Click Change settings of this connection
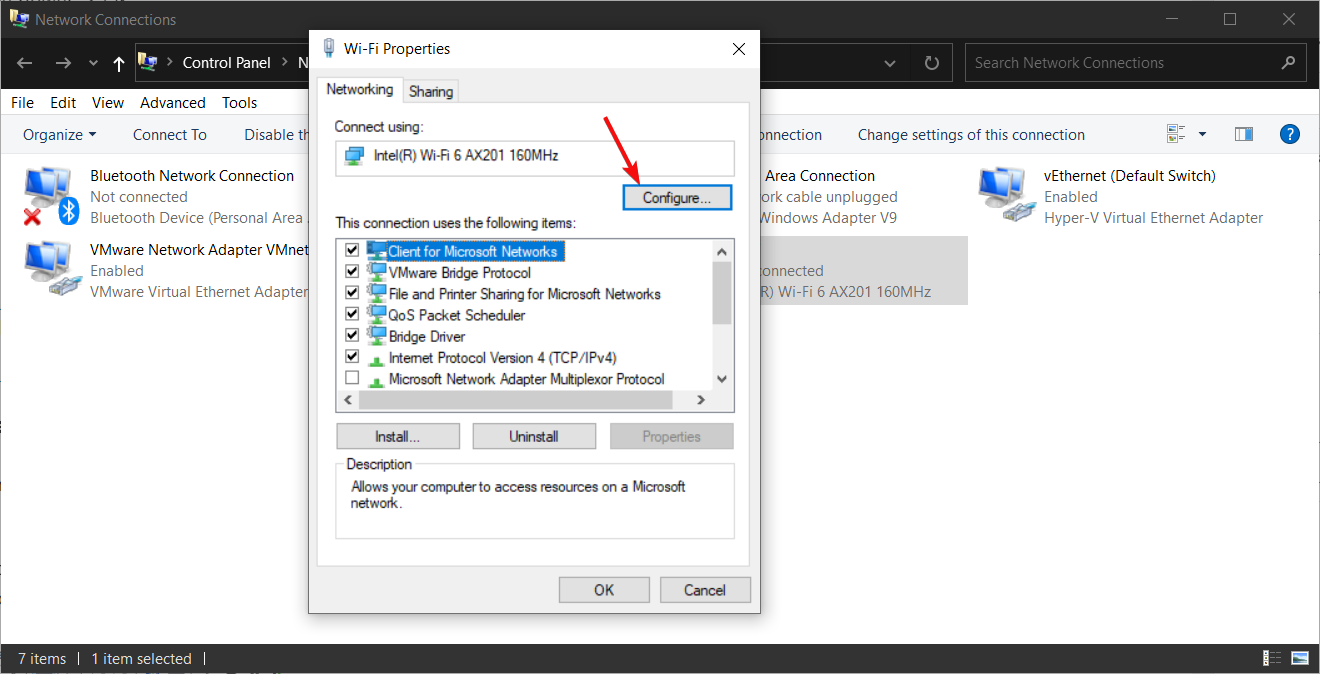 click(971, 134)
